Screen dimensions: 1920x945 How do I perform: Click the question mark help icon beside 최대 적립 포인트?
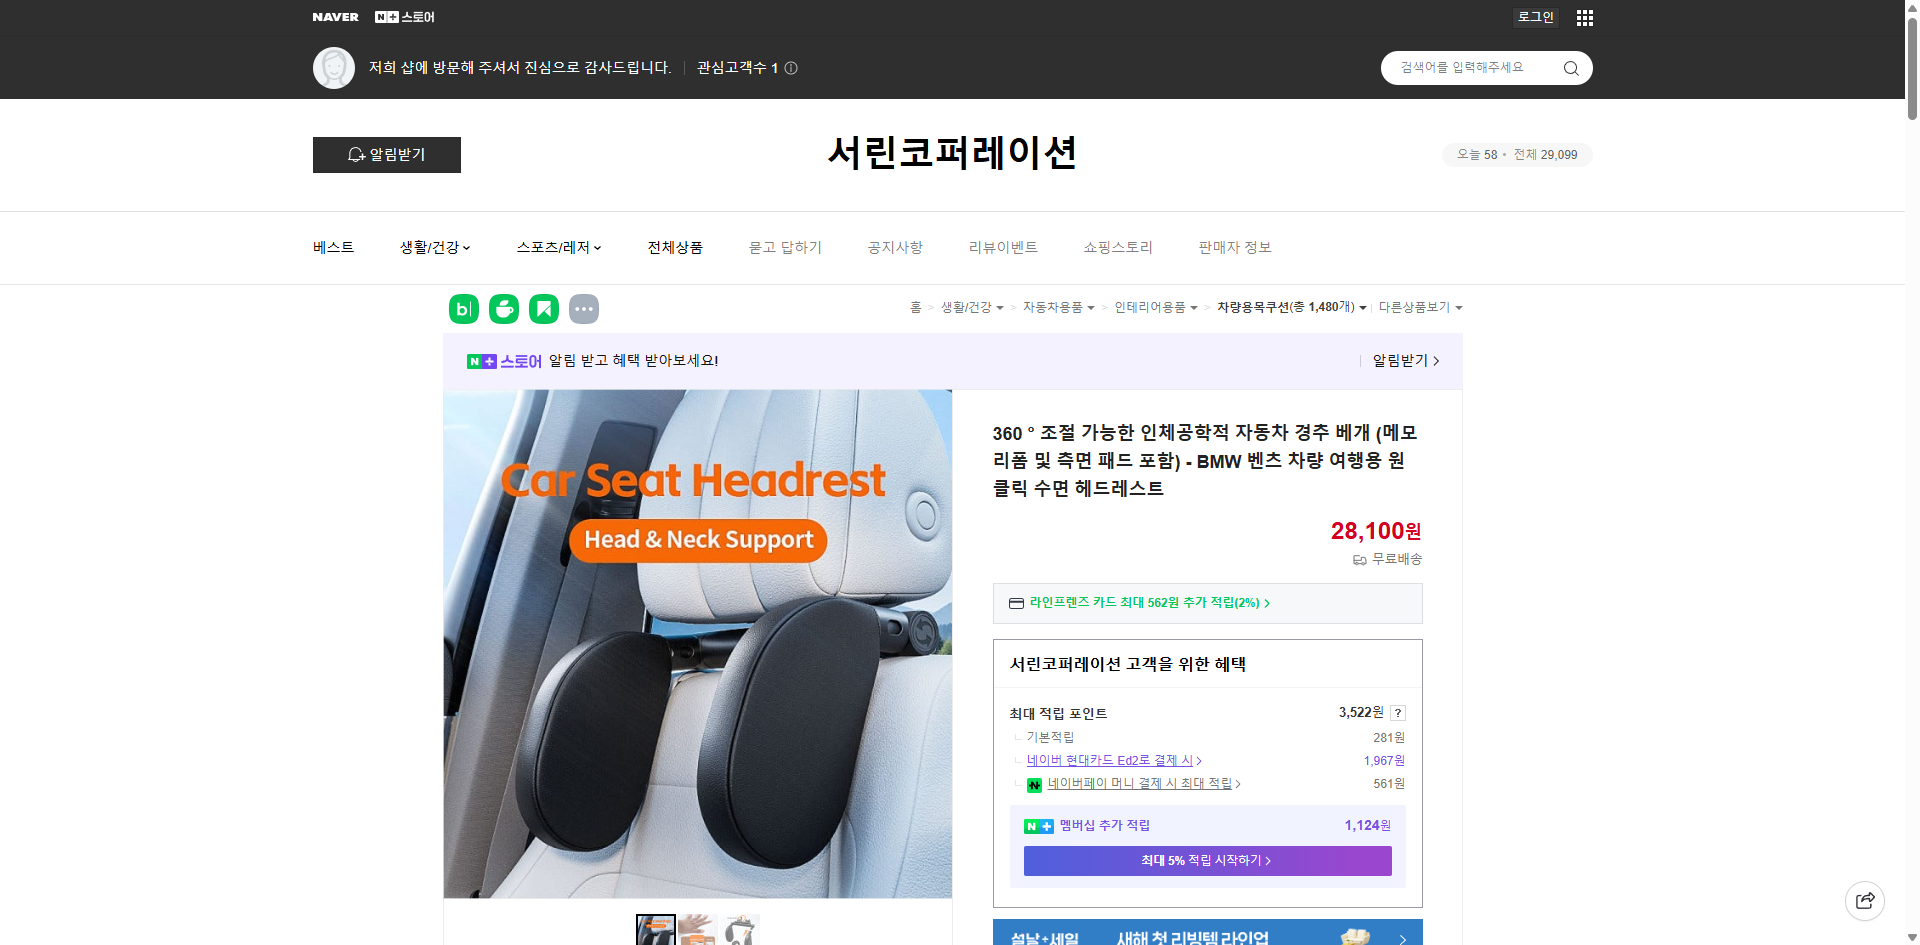1397,712
